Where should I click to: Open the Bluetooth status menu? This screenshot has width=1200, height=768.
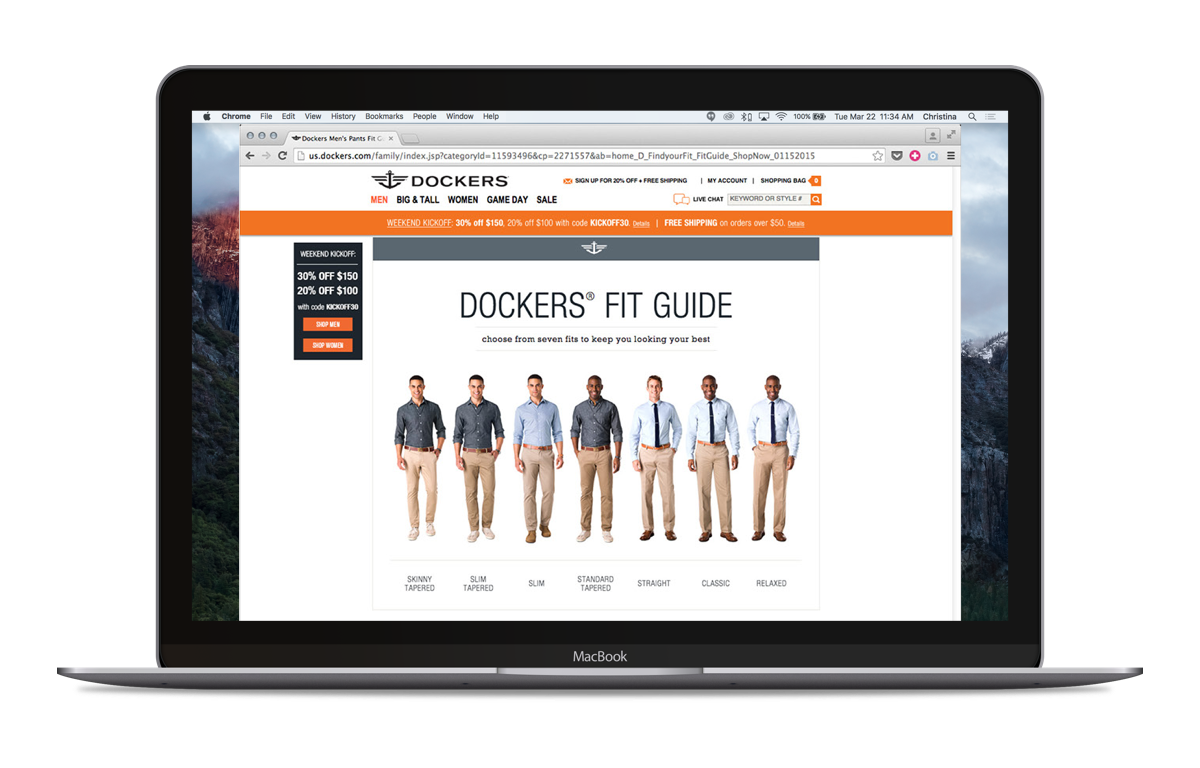746,117
